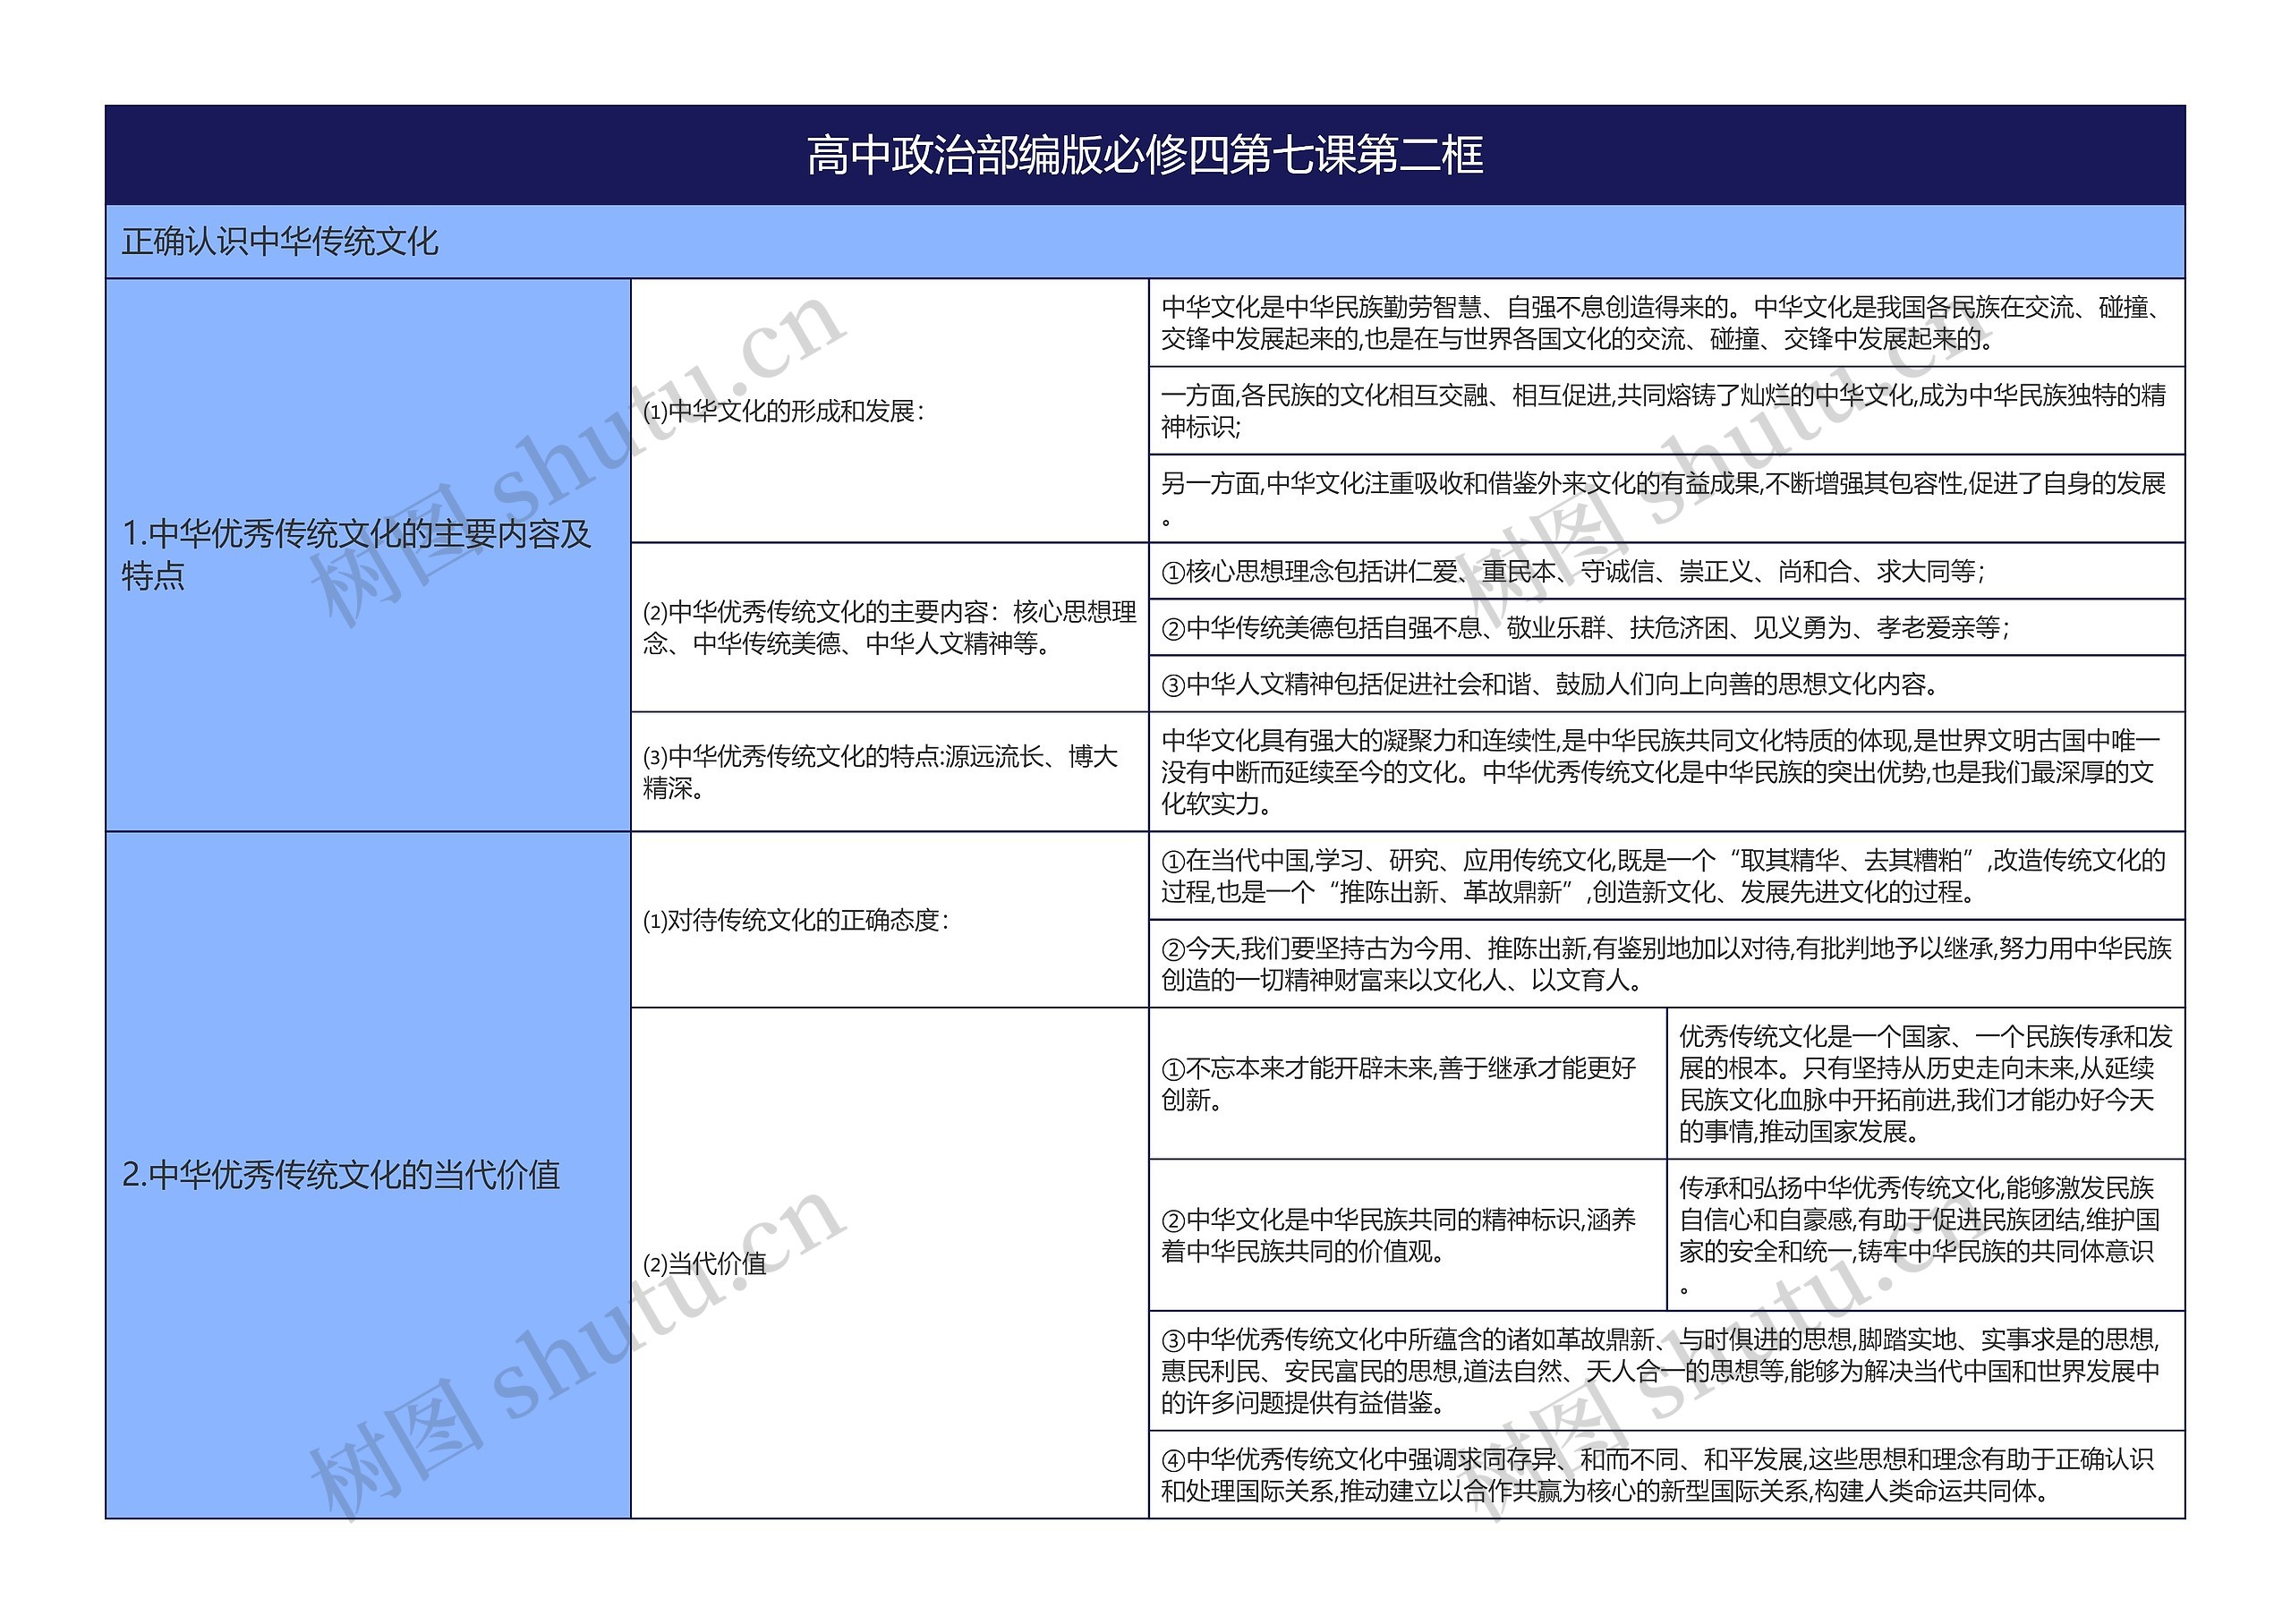Select the cell ①不忘本来才能开辟未来
Screen dimensions: 2291x1624
point(1408,1084)
